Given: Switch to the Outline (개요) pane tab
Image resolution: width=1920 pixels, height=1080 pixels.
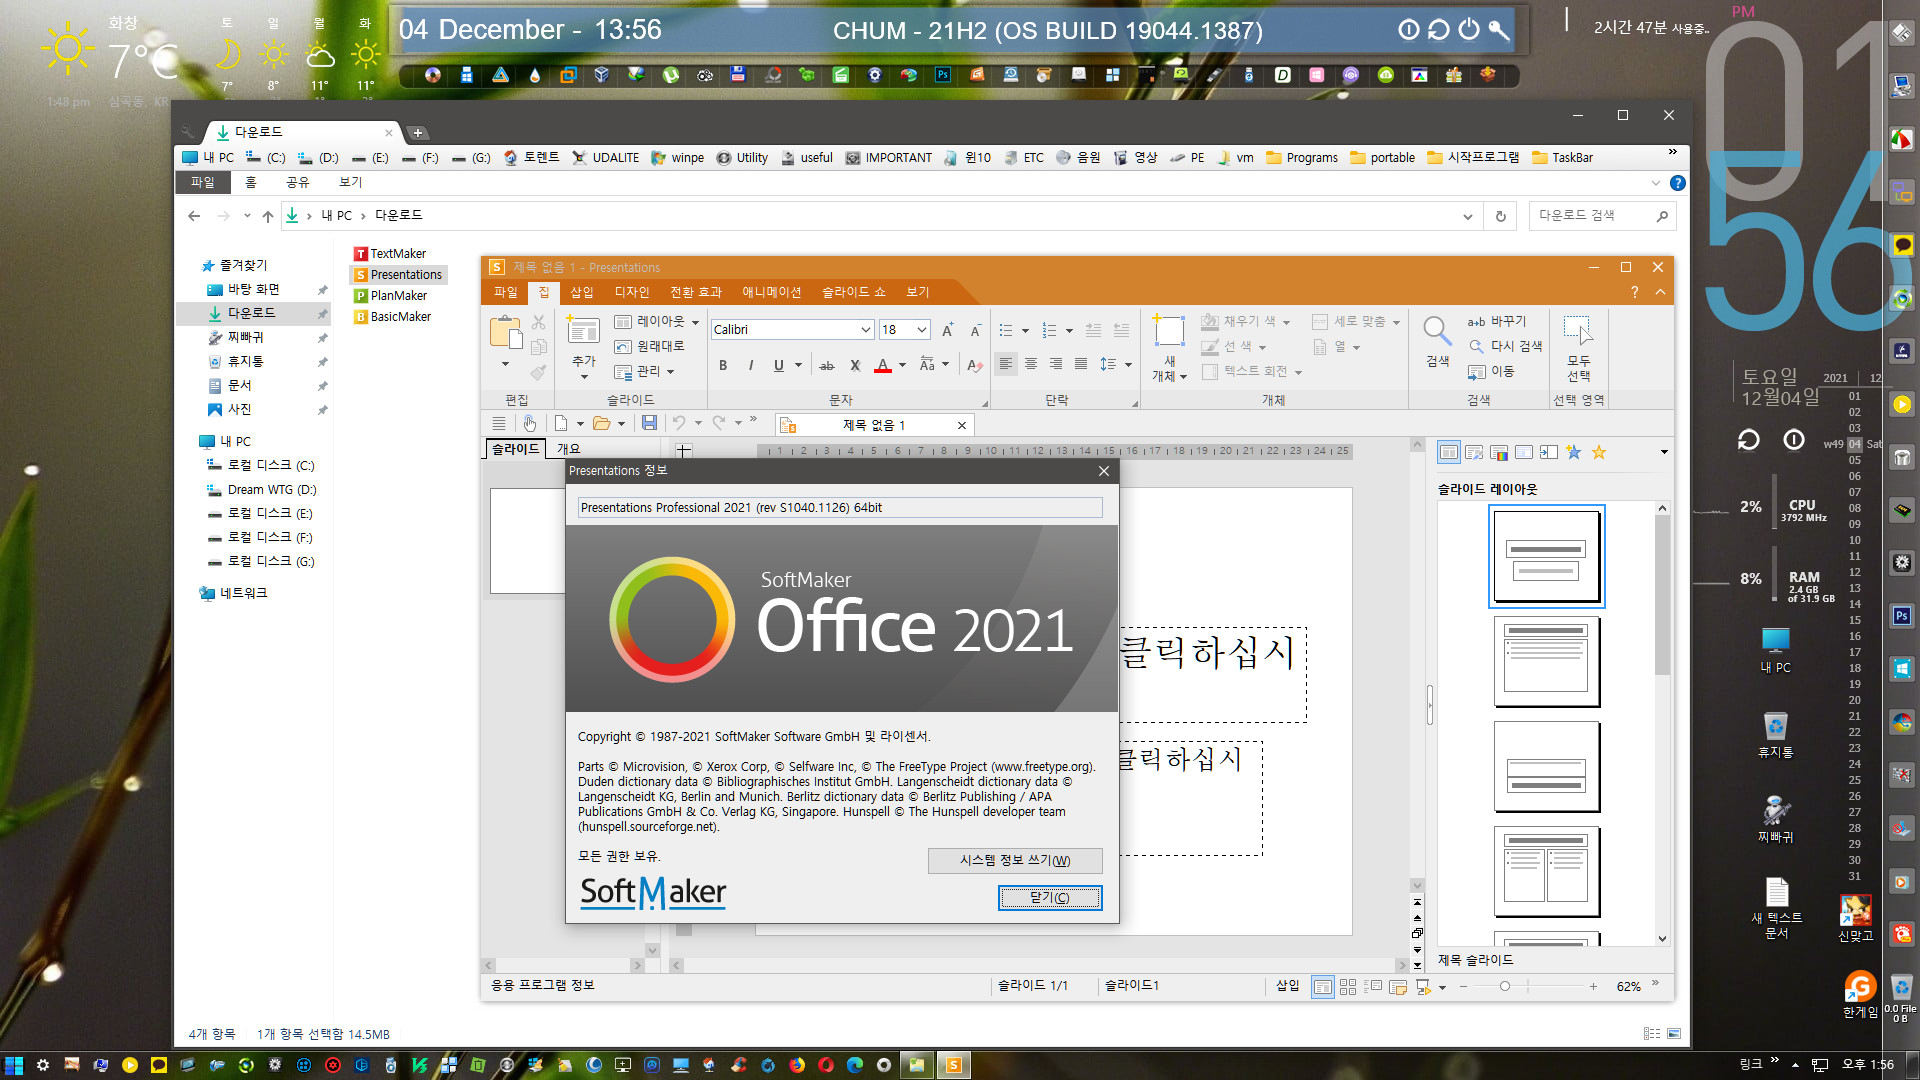Looking at the screenshot, I should click(x=569, y=449).
